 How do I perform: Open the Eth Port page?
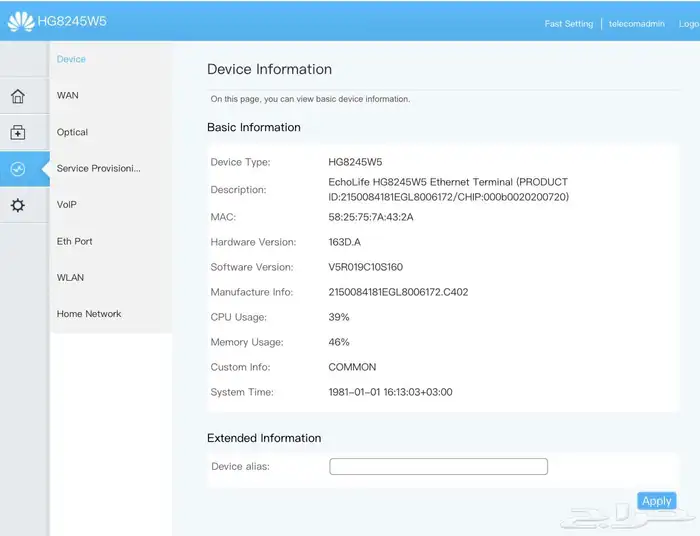[x=75, y=241]
